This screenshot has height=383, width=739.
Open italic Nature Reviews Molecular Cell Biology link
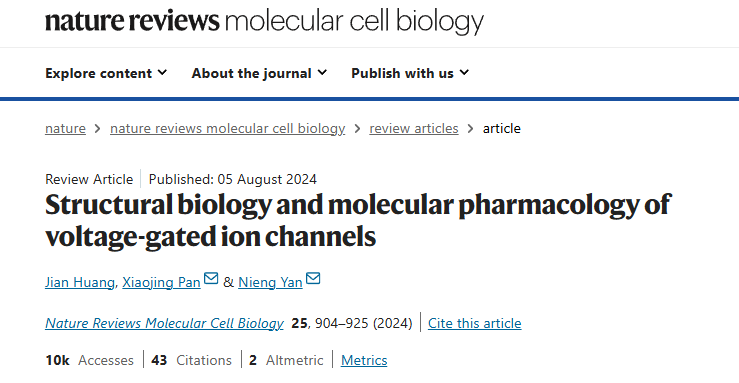(x=164, y=323)
